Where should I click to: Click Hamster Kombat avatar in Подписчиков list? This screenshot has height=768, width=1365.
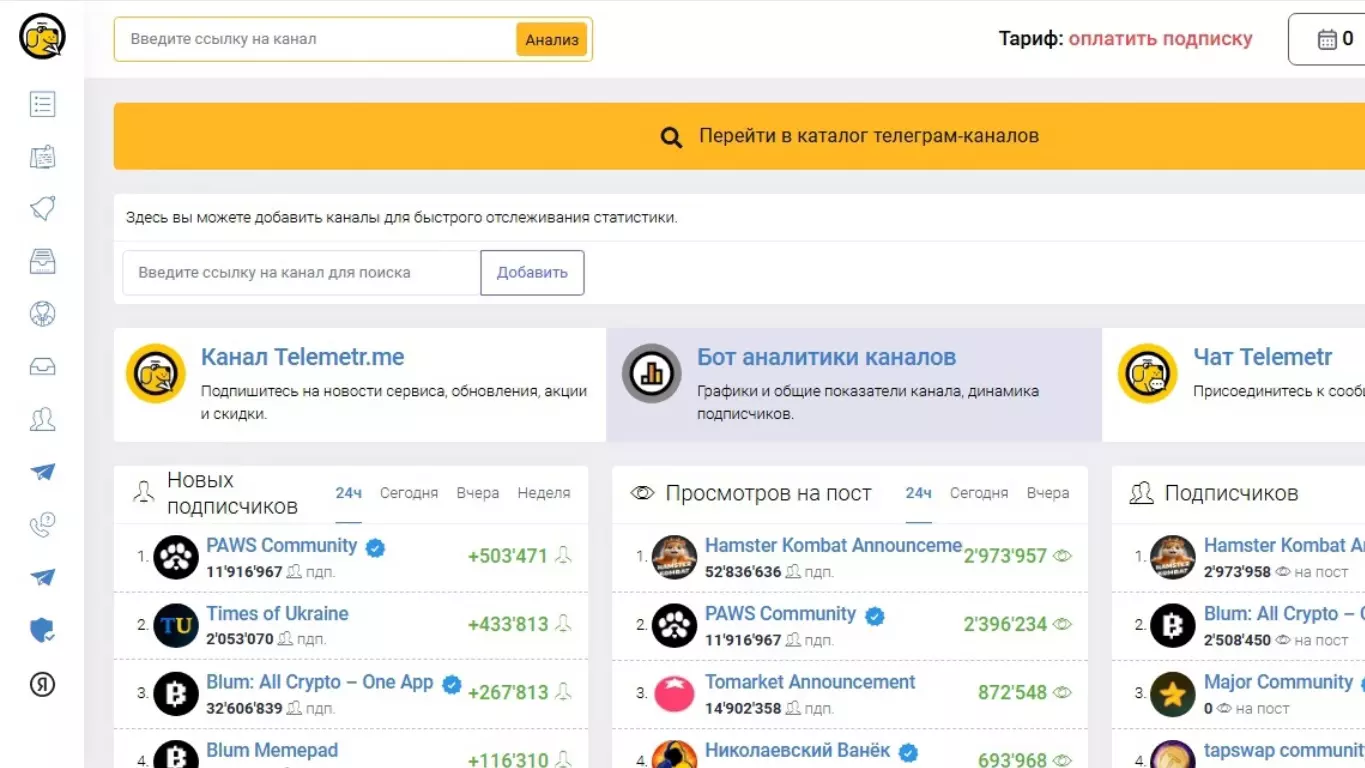click(x=1173, y=557)
